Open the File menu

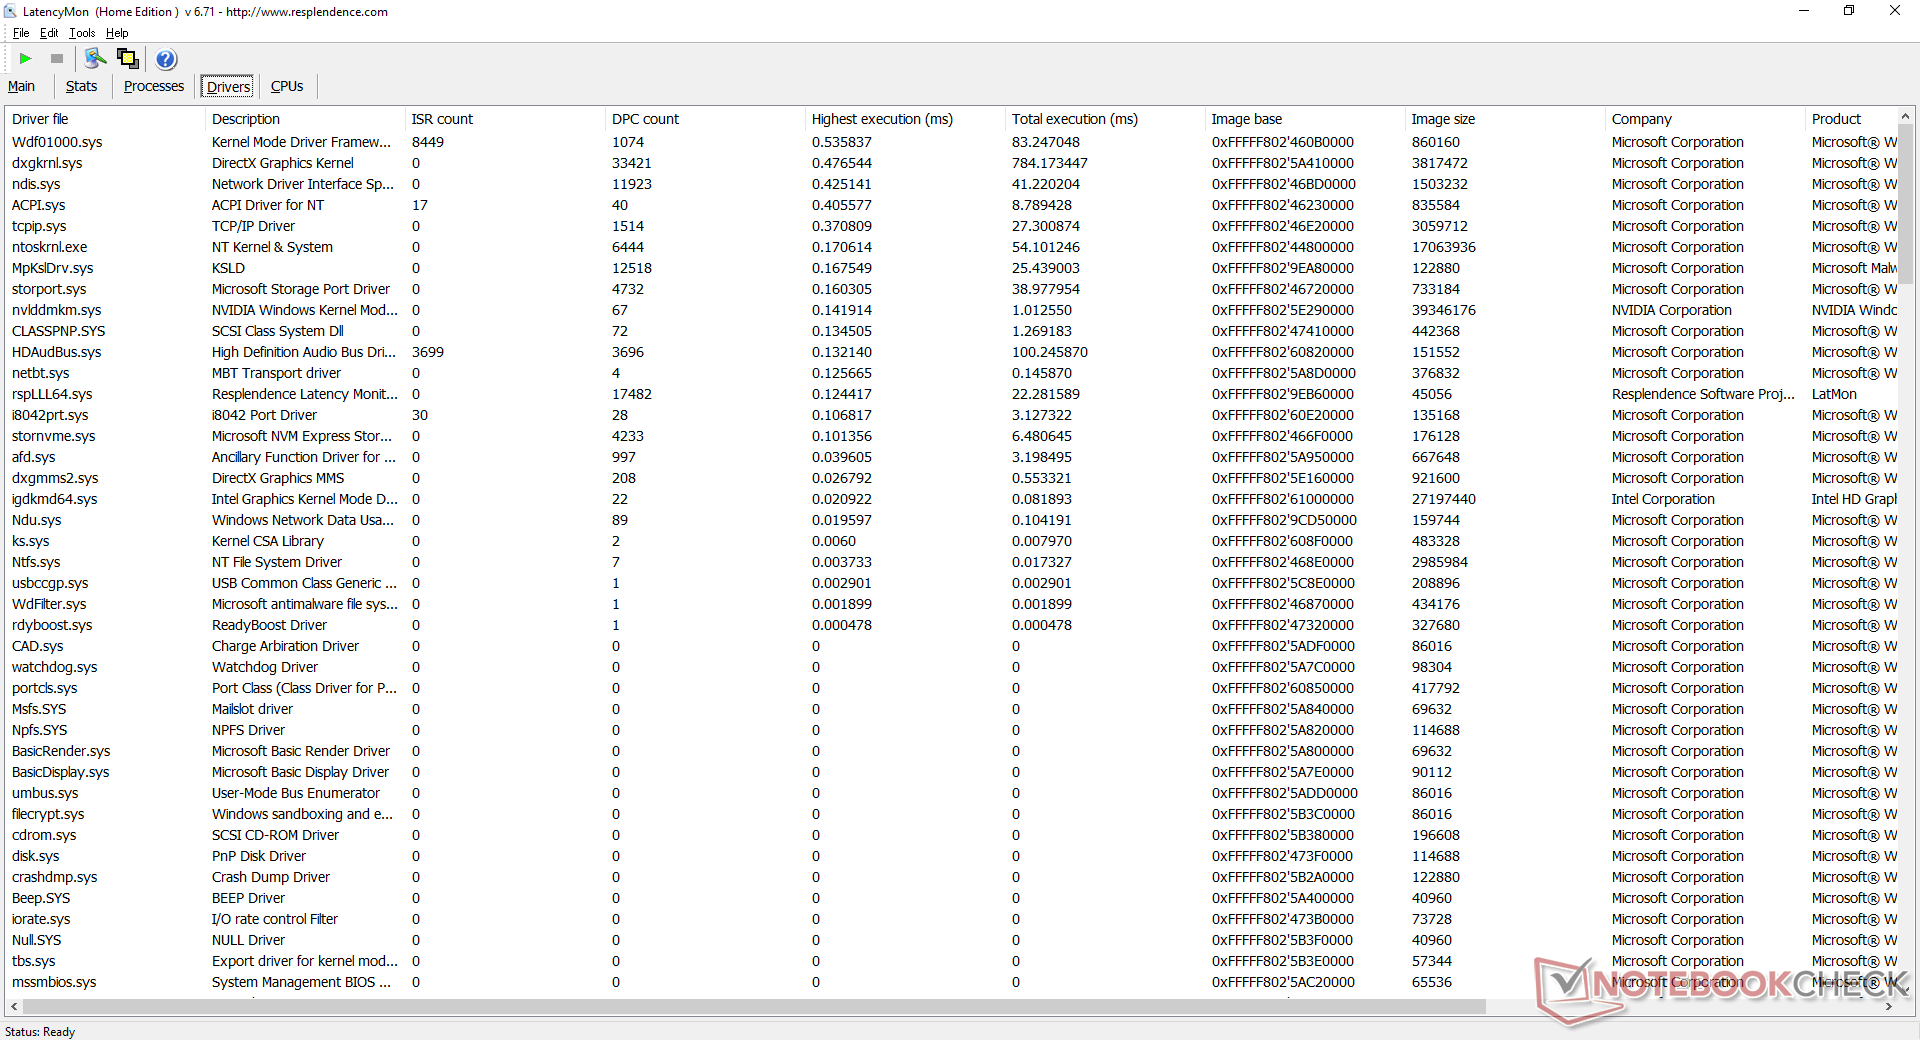21,33
